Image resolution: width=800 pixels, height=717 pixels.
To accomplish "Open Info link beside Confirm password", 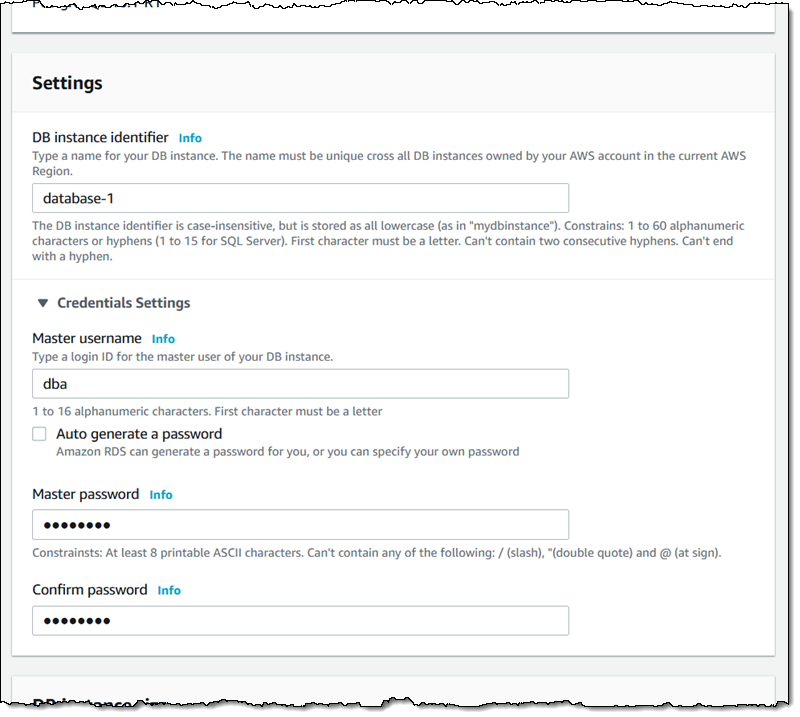I will pyautogui.click(x=169, y=591).
